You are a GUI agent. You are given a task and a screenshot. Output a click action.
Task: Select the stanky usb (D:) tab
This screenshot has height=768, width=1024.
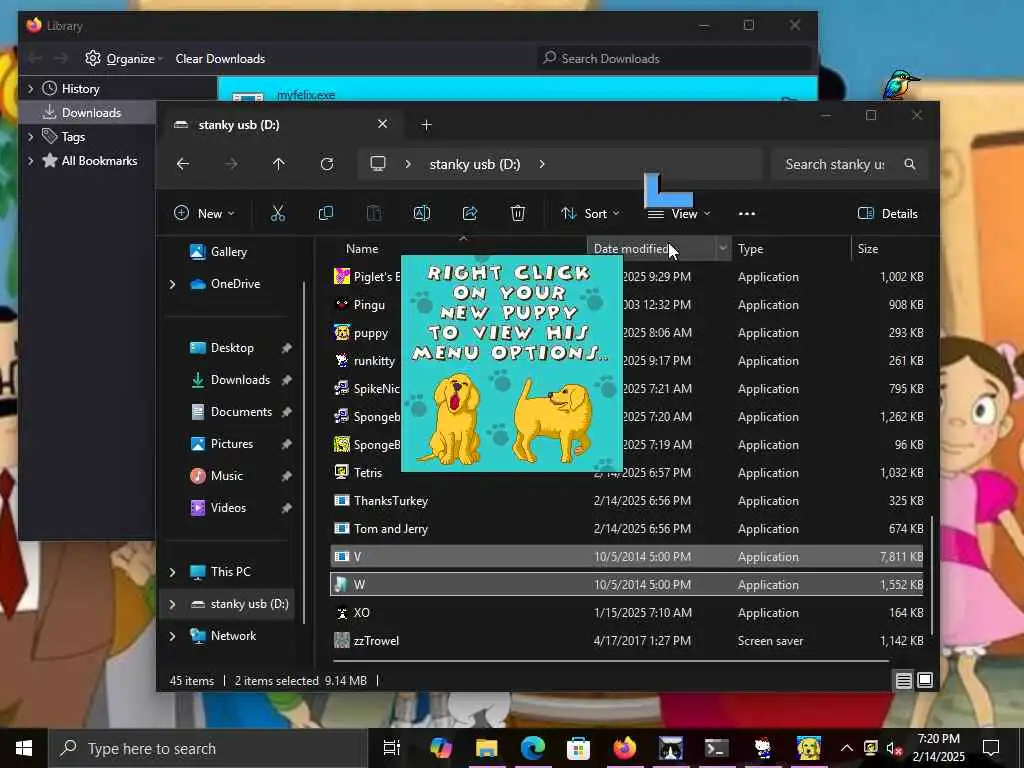[x=283, y=125]
